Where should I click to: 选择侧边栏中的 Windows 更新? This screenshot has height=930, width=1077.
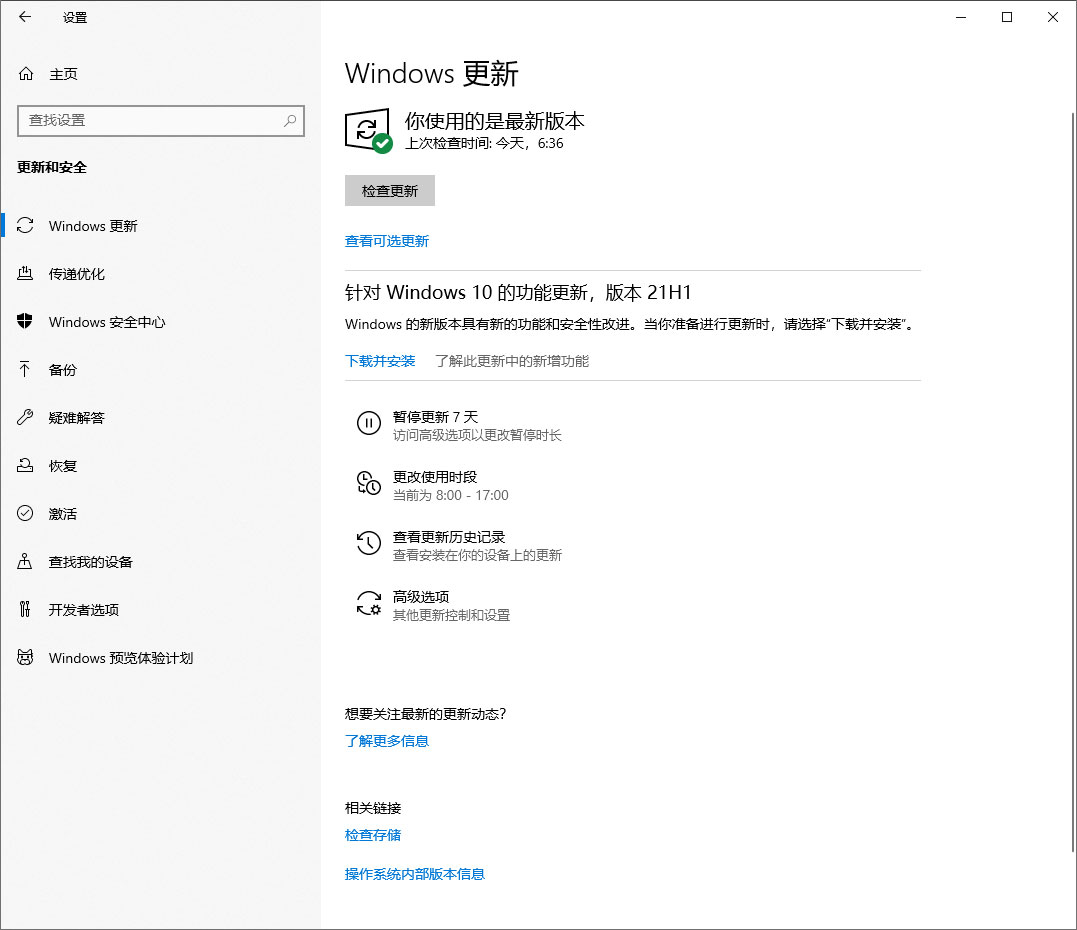pos(93,225)
